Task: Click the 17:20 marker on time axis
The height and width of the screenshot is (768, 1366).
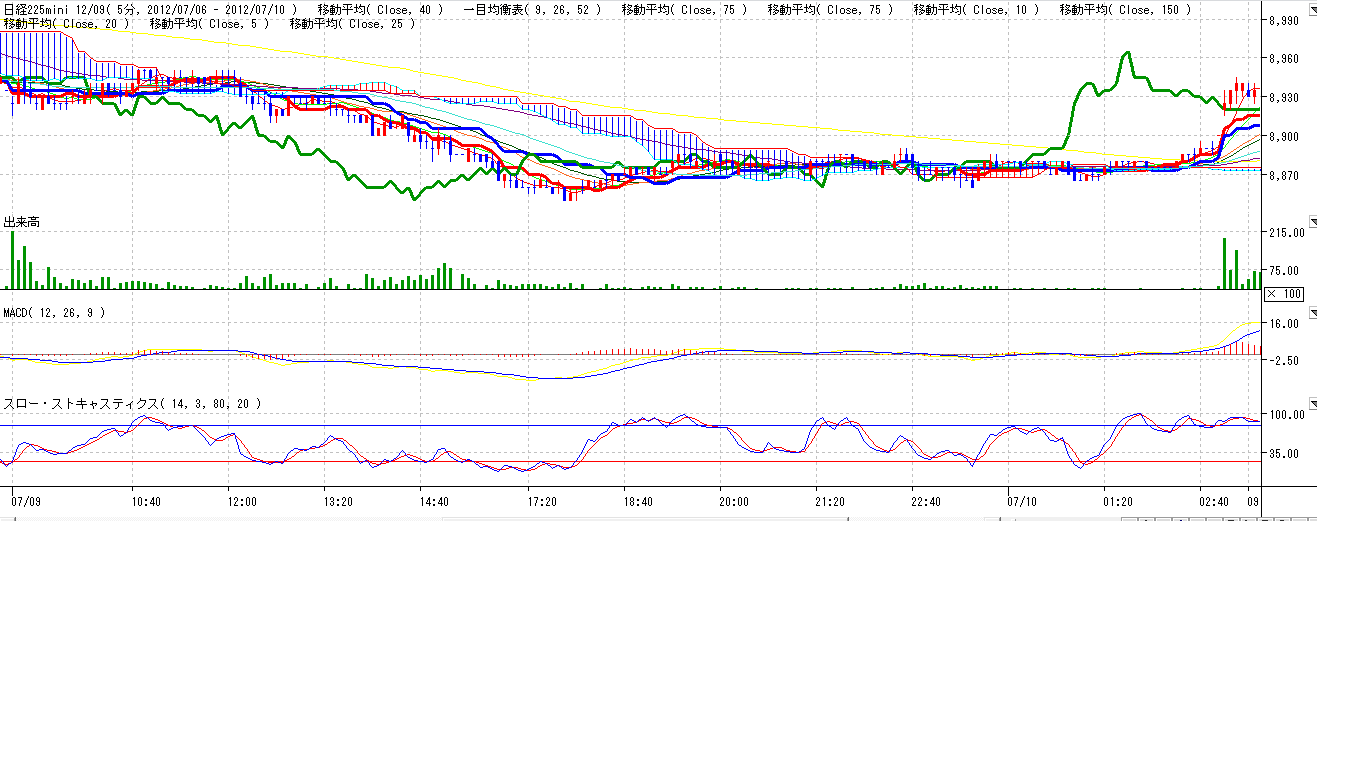Action: tap(541, 501)
